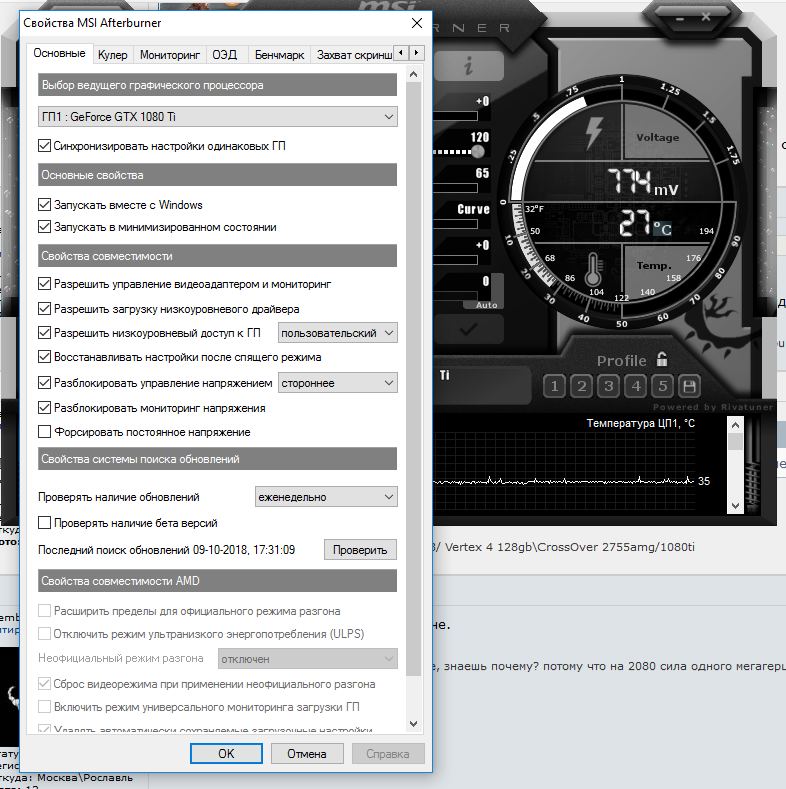786x789 pixels.
Task: Switch to the Захват скриншотов tab
Action: coord(354,55)
